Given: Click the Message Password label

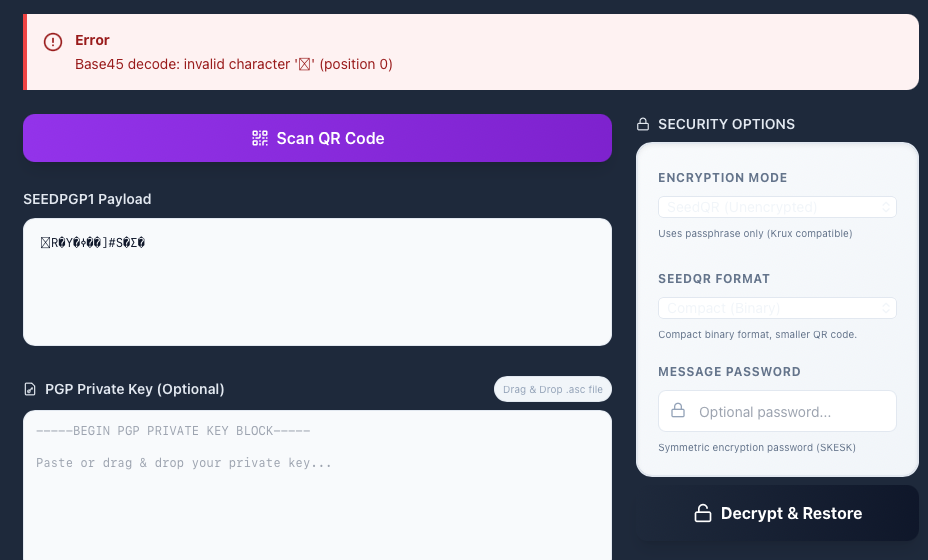Looking at the screenshot, I should pos(729,372).
